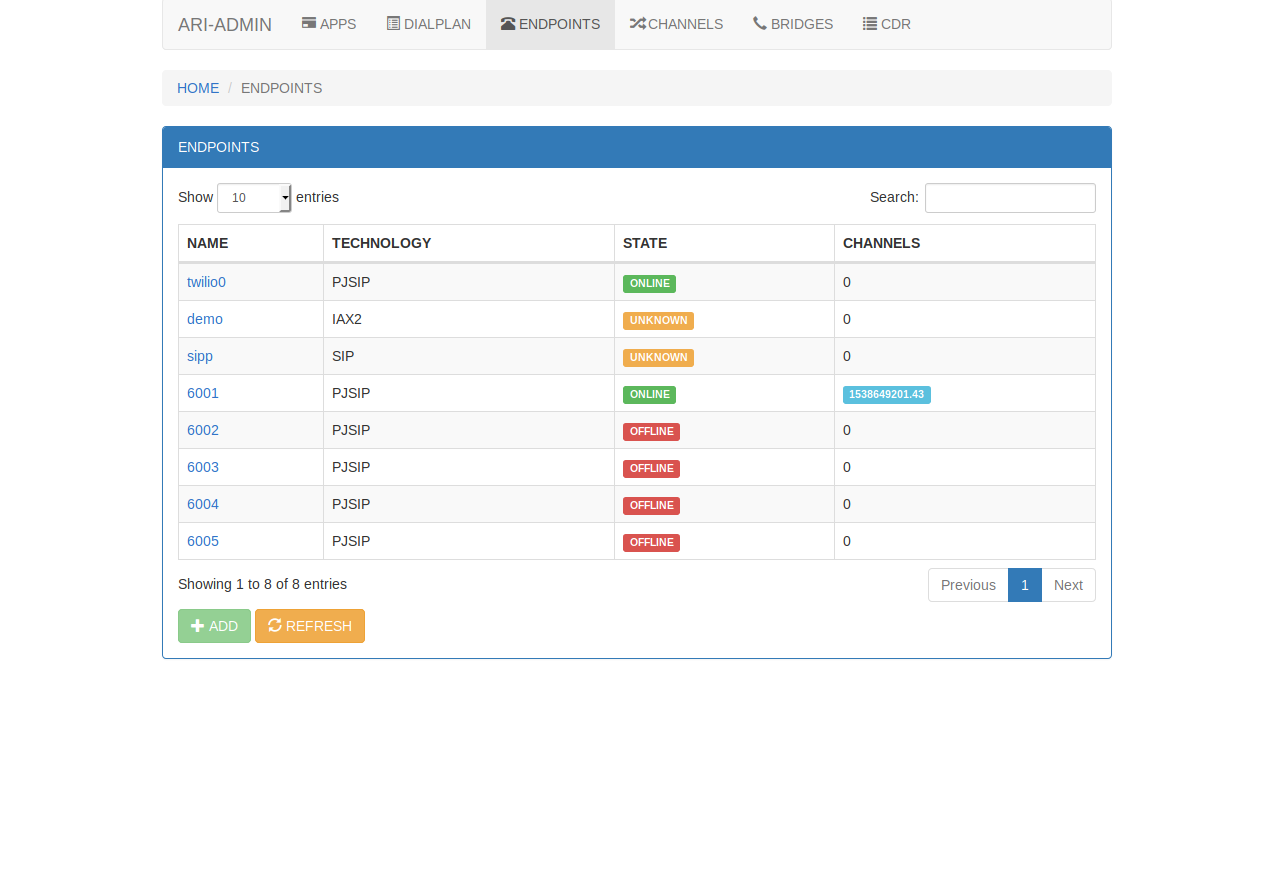Screen dimensions: 1276x894
Task: Click UNKNOWN badge in demo row
Action: click(658, 321)
